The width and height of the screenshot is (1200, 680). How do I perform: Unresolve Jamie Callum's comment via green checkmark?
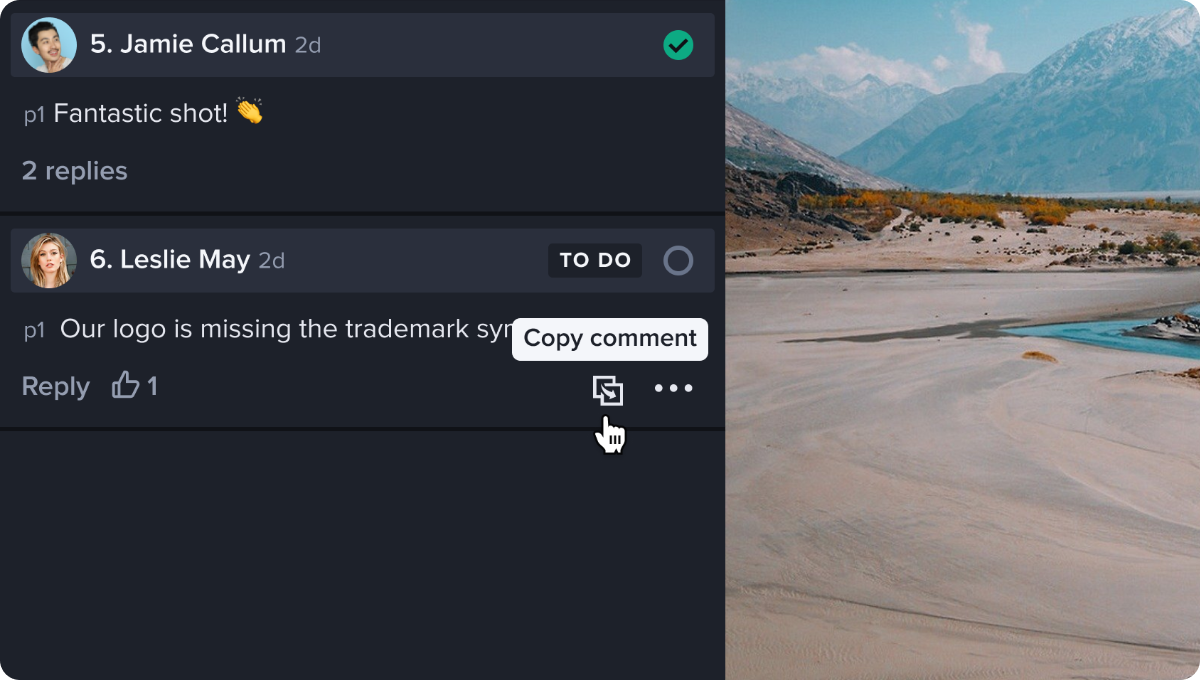click(678, 45)
